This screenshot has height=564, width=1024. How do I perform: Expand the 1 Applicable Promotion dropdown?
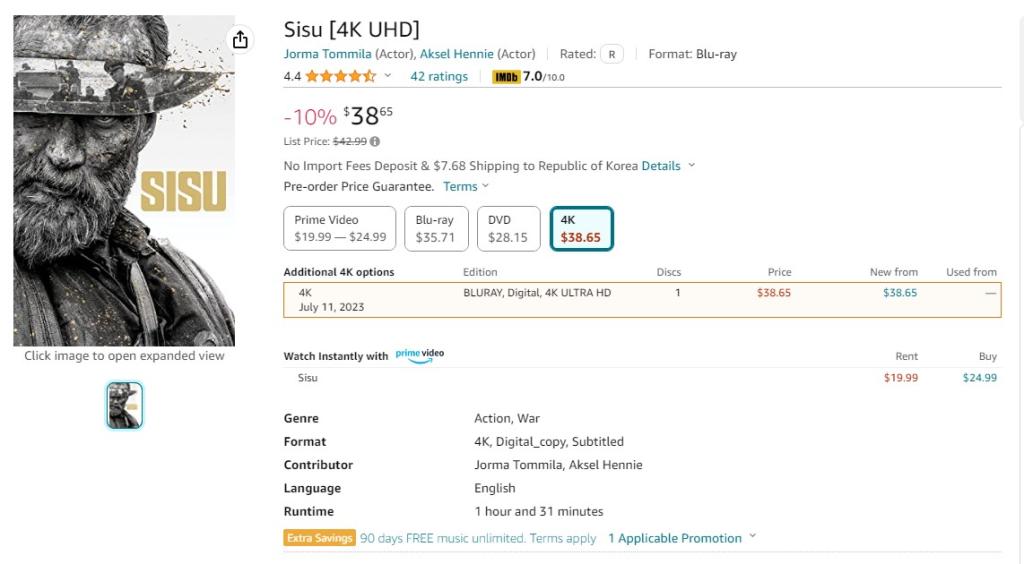pyautogui.click(x=681, y=538)
